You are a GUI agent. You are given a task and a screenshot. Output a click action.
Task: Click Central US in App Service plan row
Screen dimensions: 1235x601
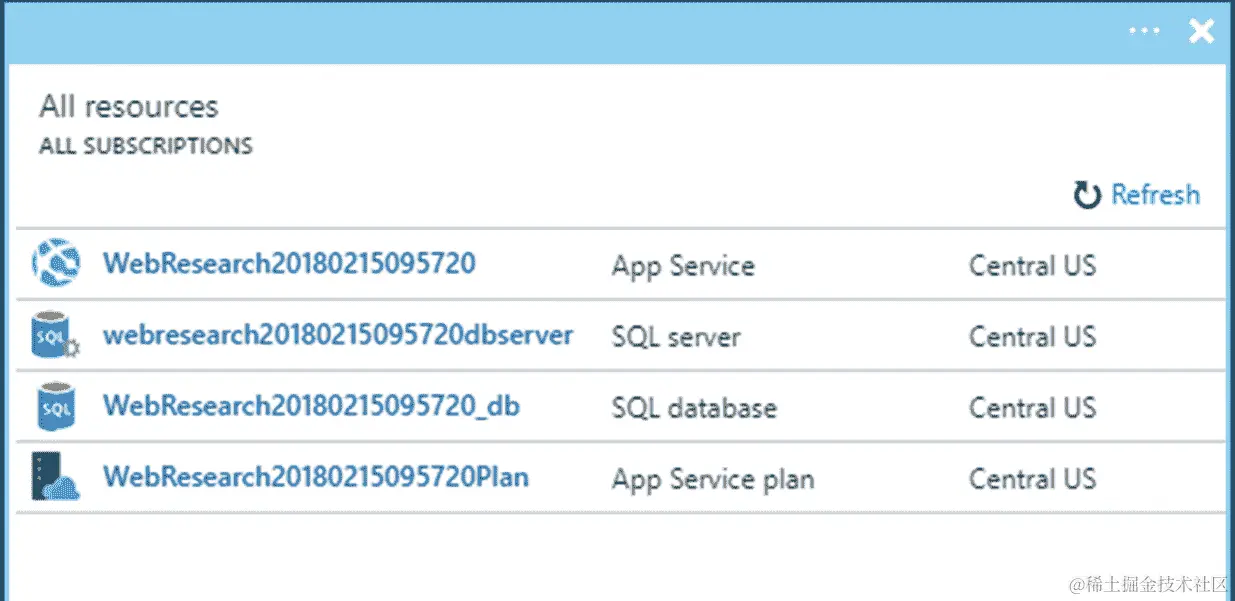point(1032,478)
